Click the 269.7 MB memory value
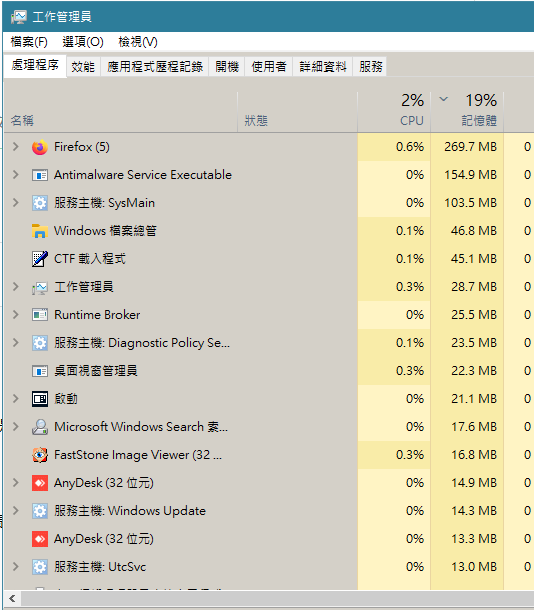The width and height of the screenshot is (534, 610). [470, 147]
